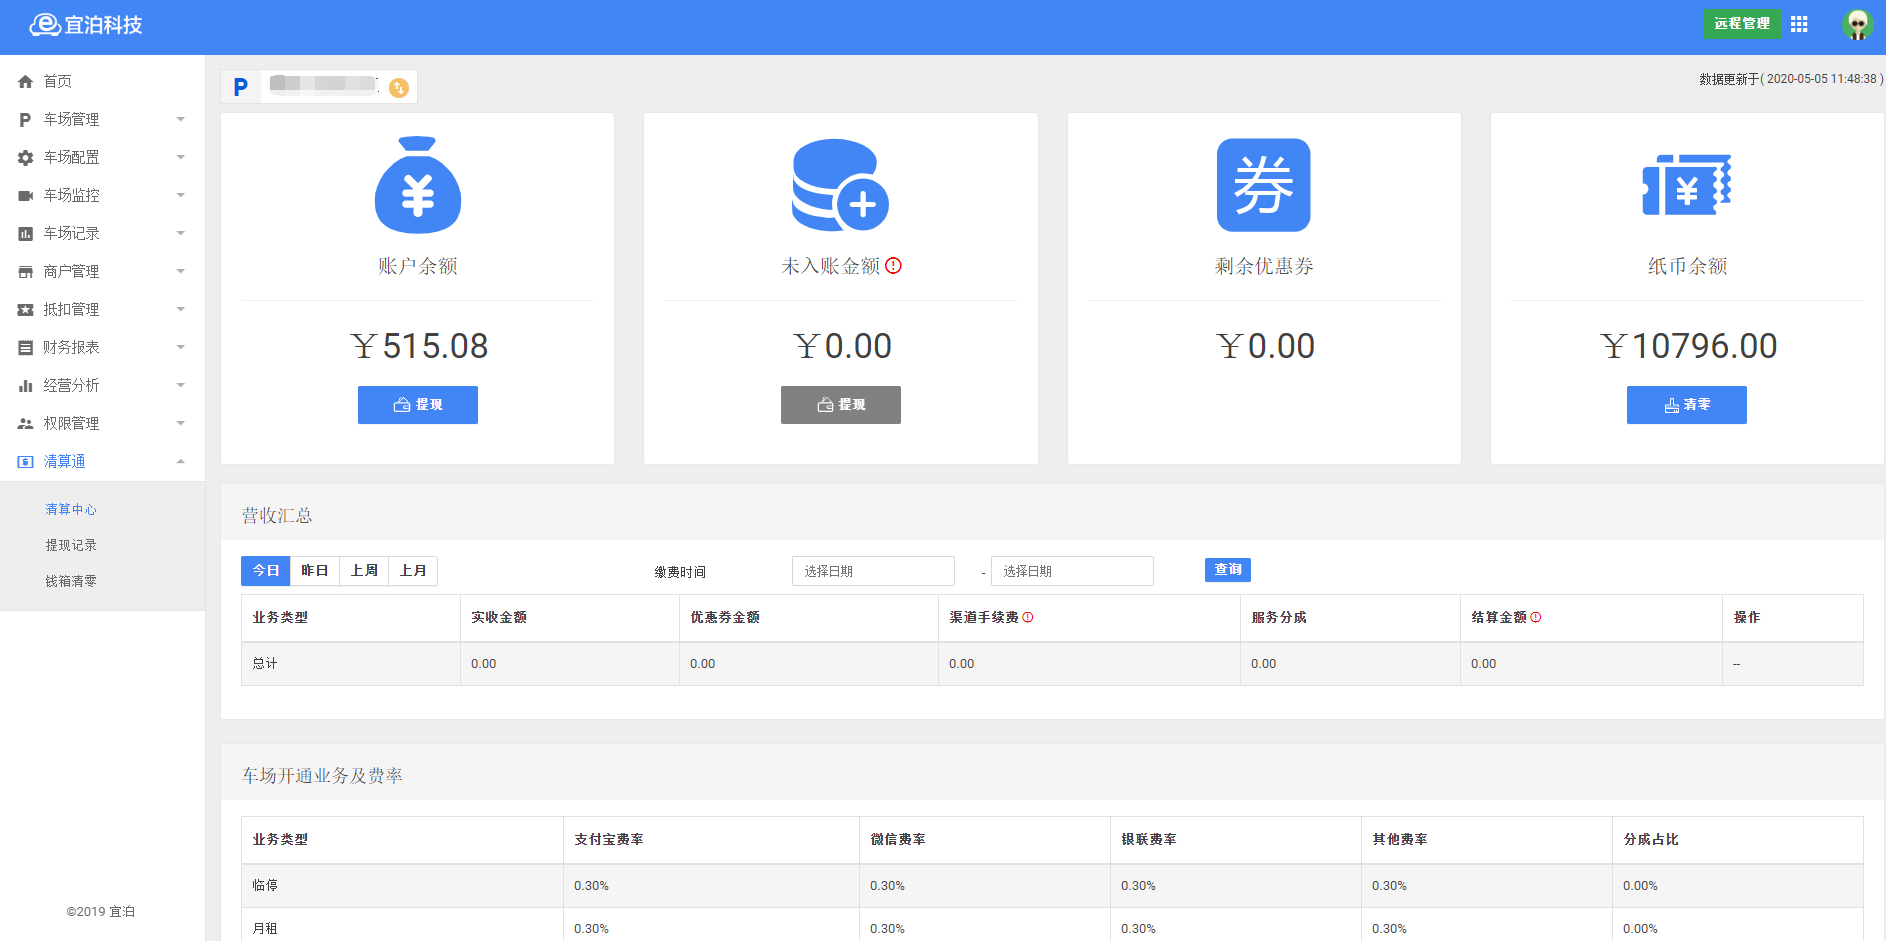
Task: Select the 上月 date tab
Action: click(x=413, y=571)
